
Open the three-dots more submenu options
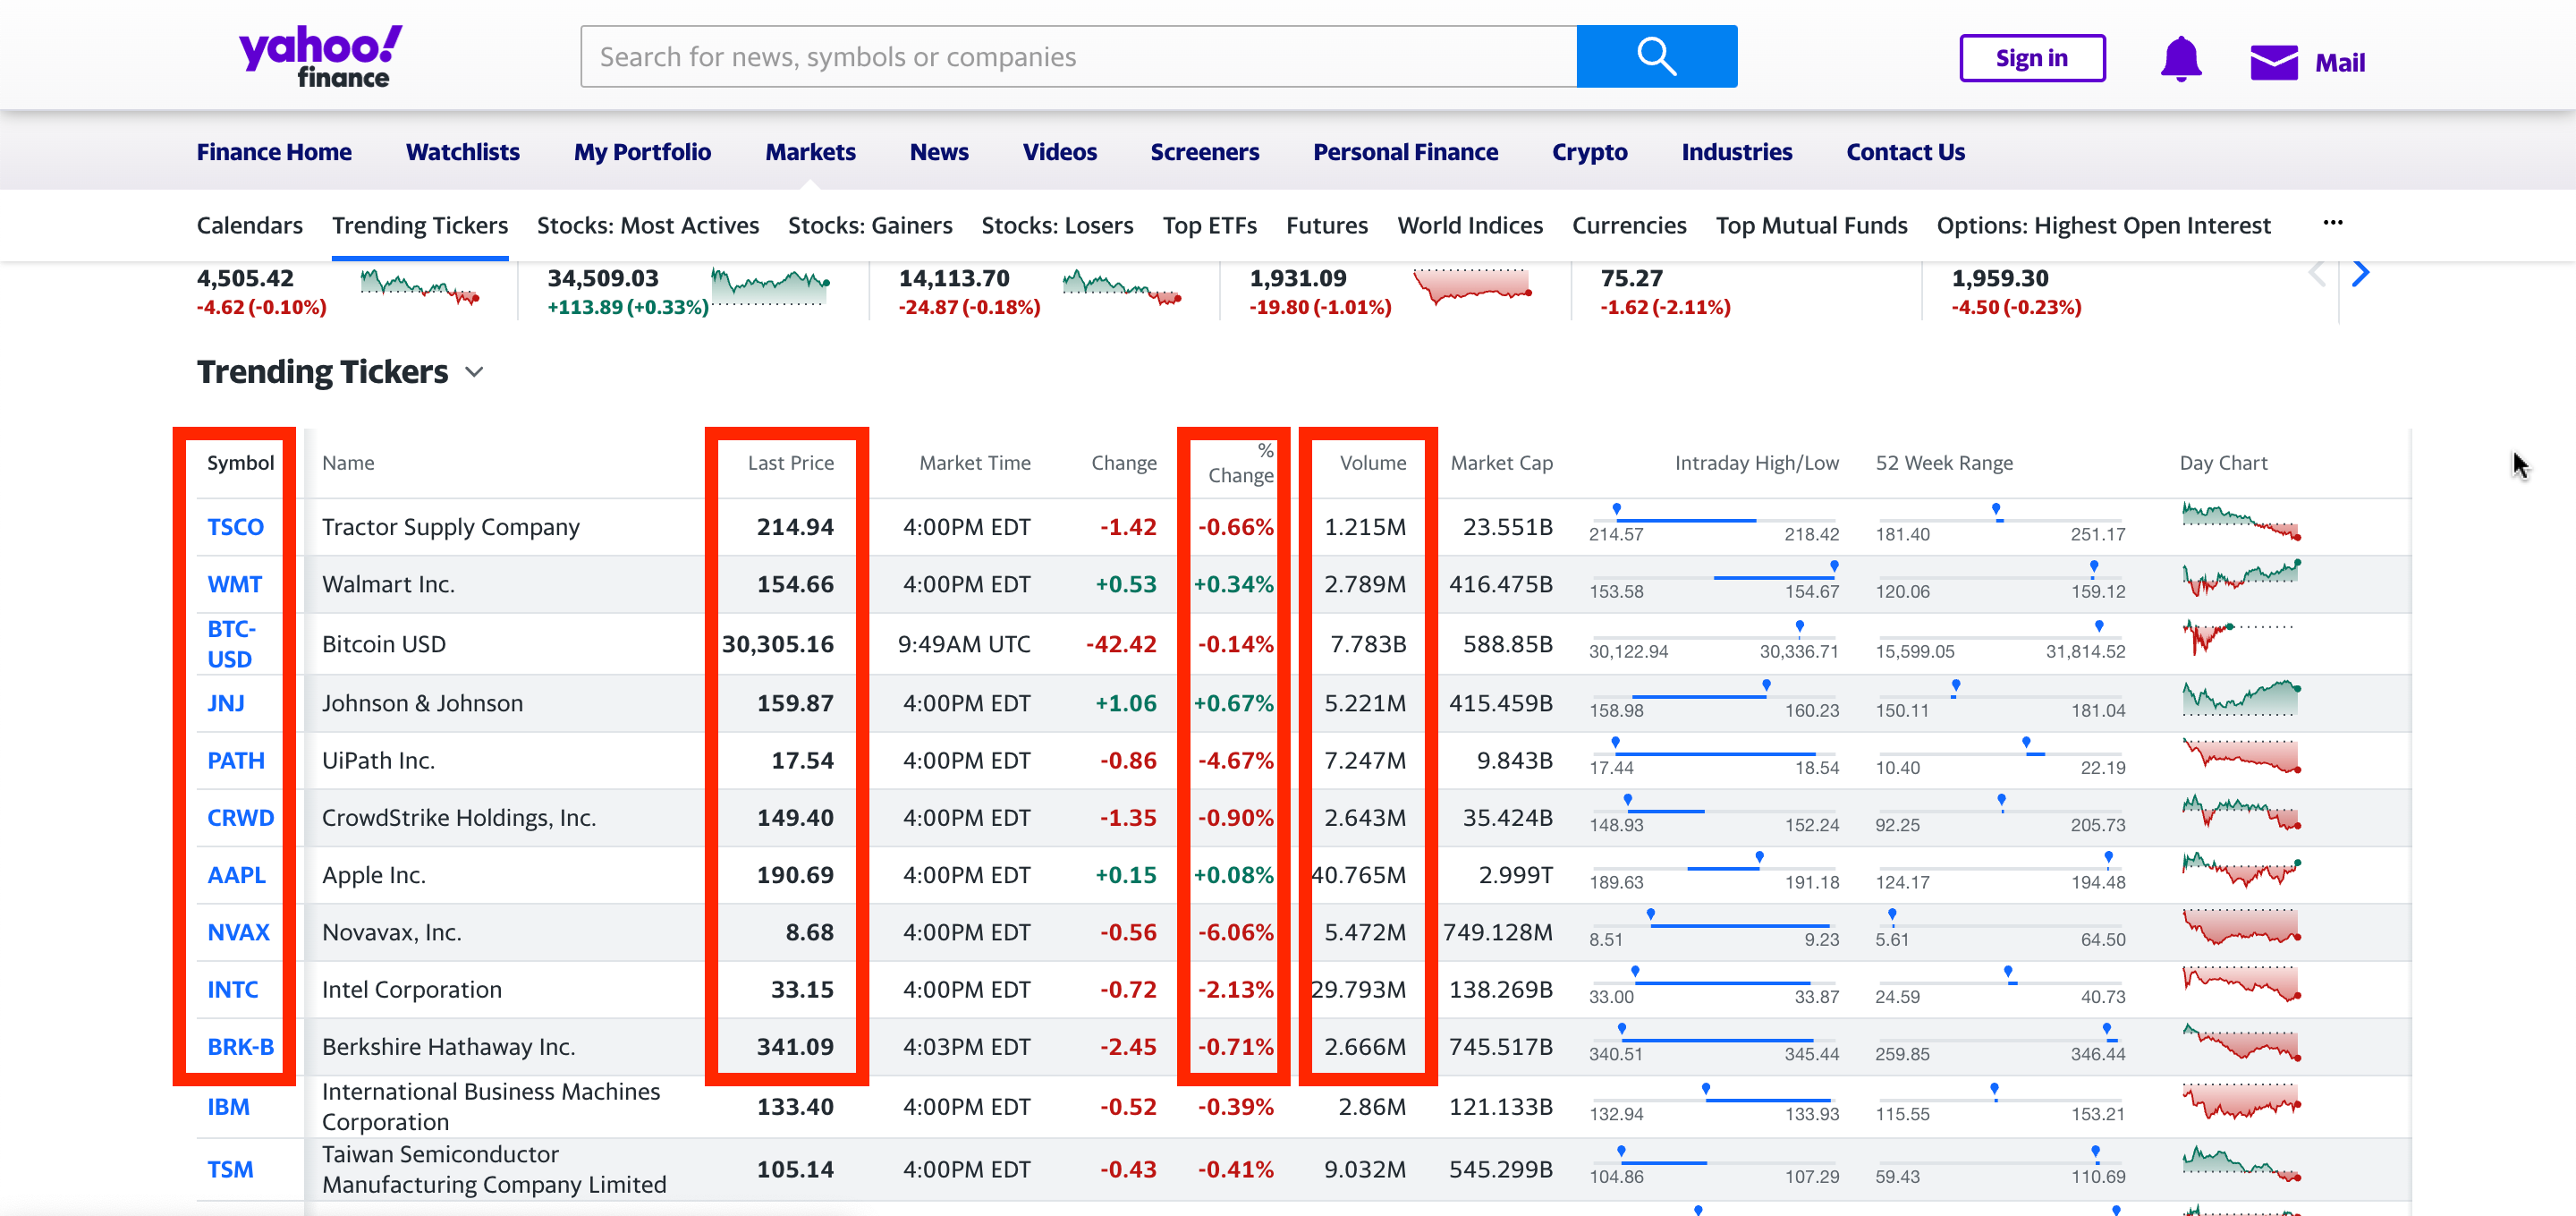point(2332,223)
